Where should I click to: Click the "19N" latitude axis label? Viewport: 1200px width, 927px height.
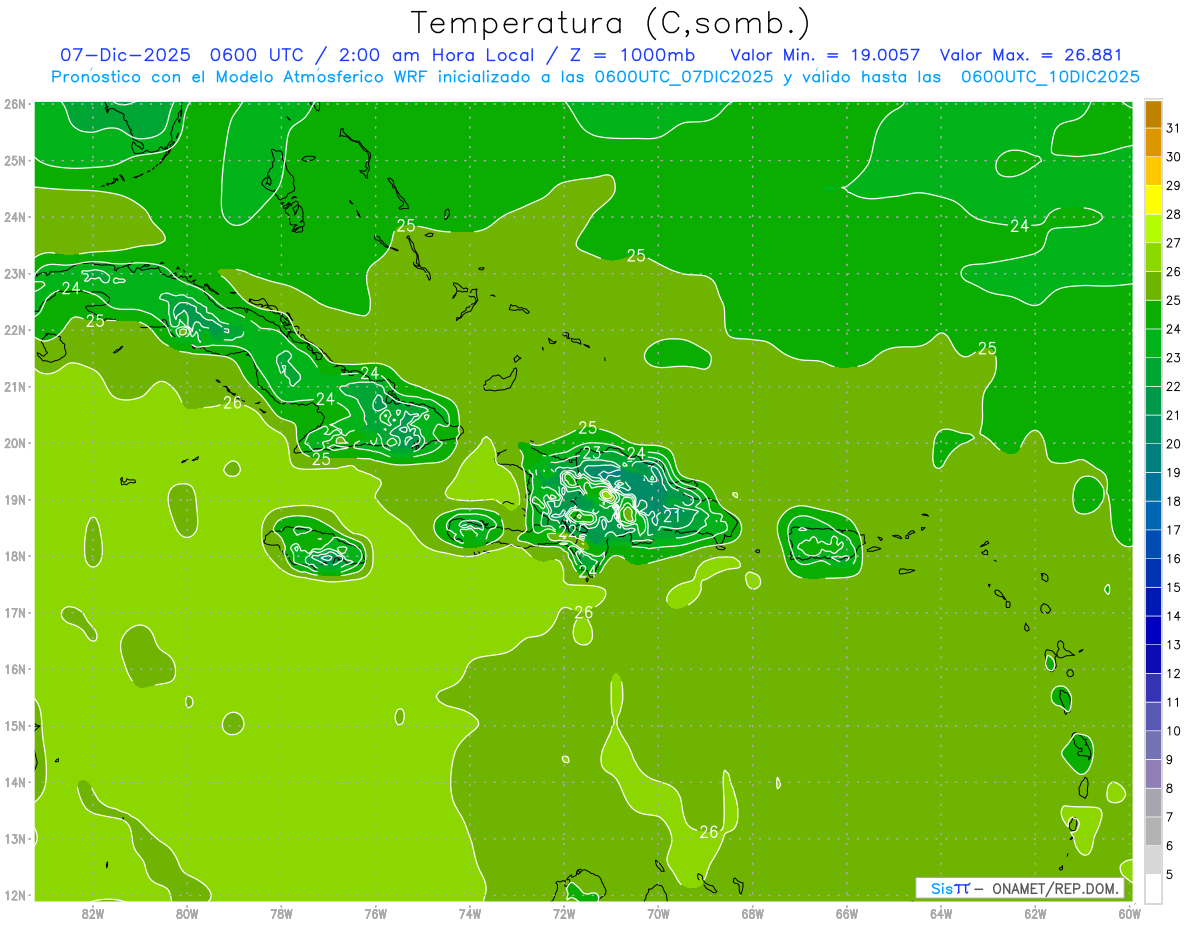(15, 499)
